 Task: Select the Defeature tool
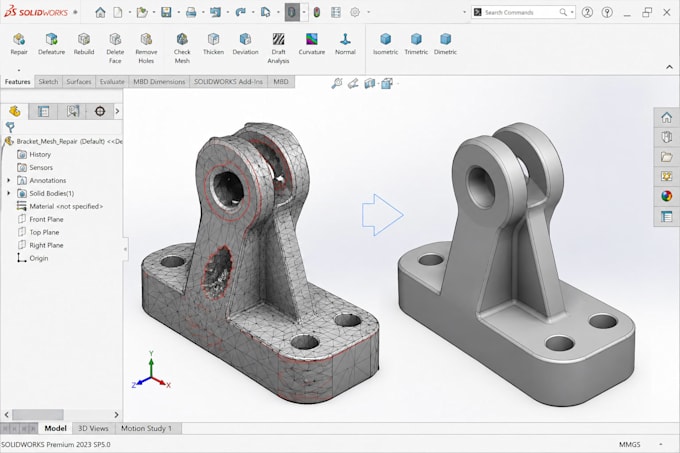[51, 39]
